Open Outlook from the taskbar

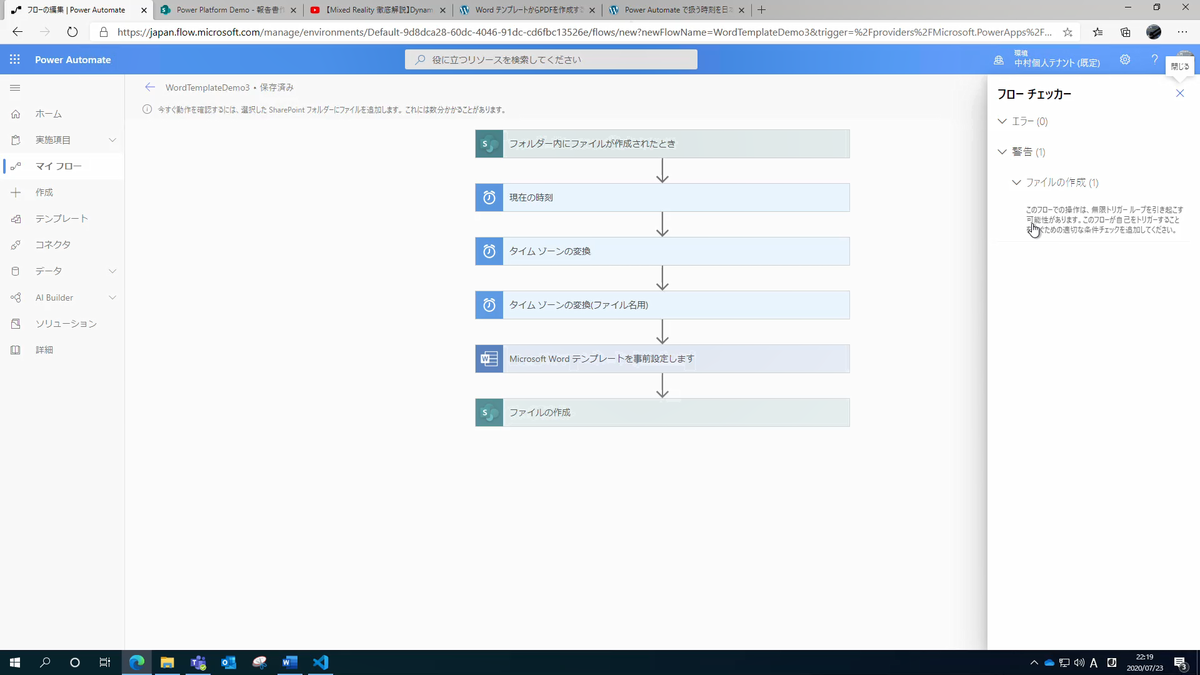tap(228, 662)
